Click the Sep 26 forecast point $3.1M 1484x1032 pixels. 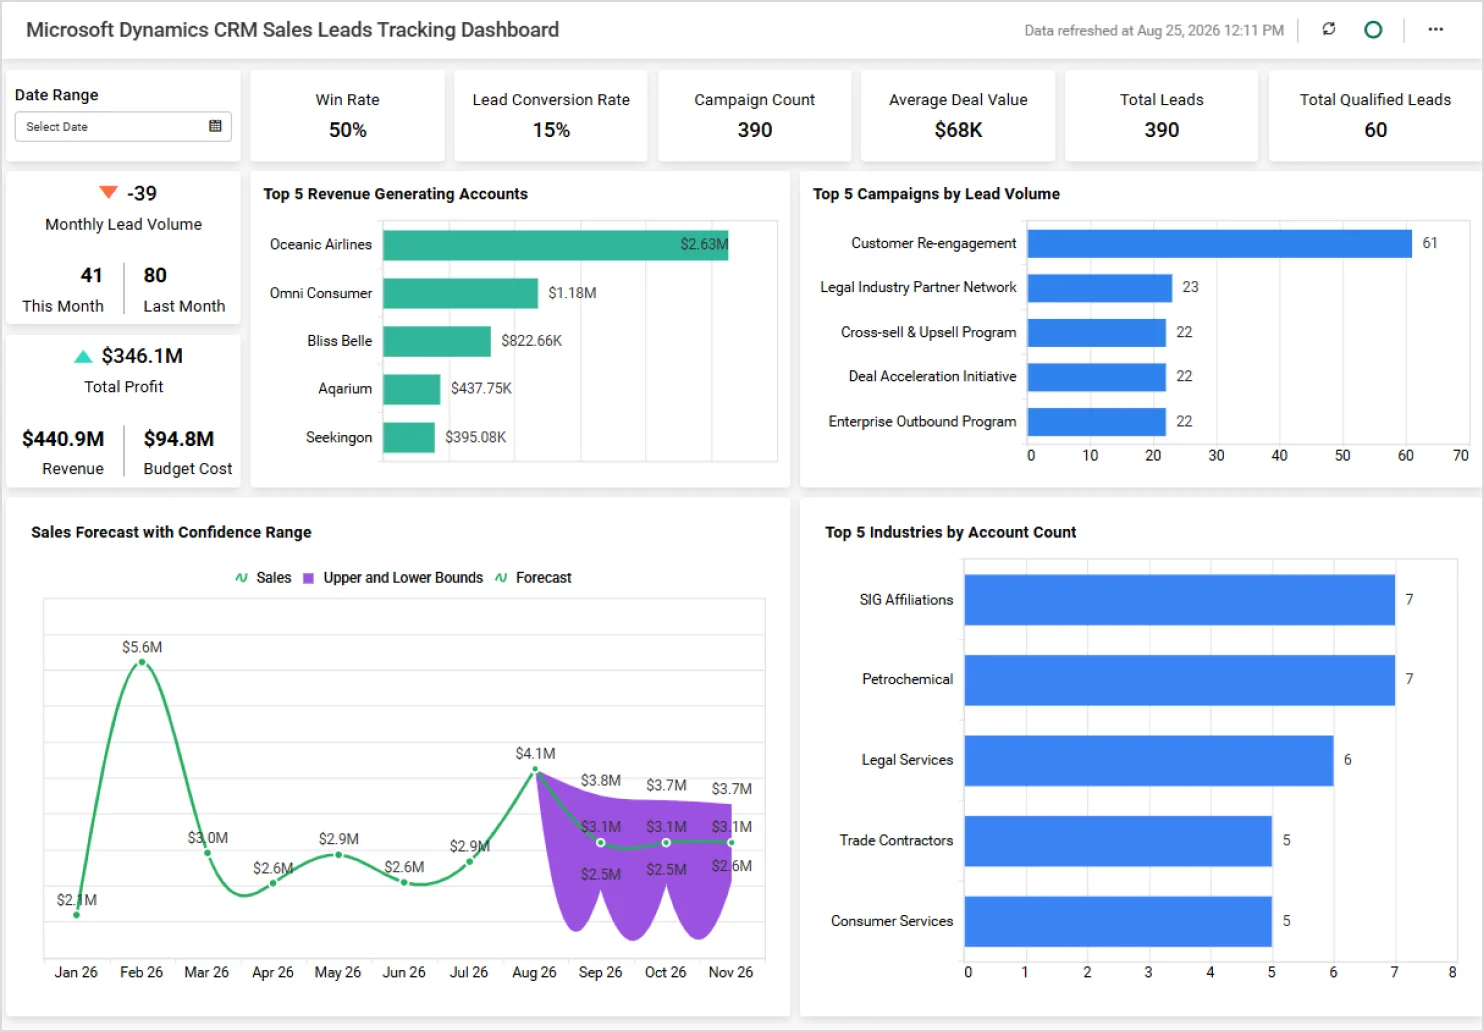click(601, 843)
